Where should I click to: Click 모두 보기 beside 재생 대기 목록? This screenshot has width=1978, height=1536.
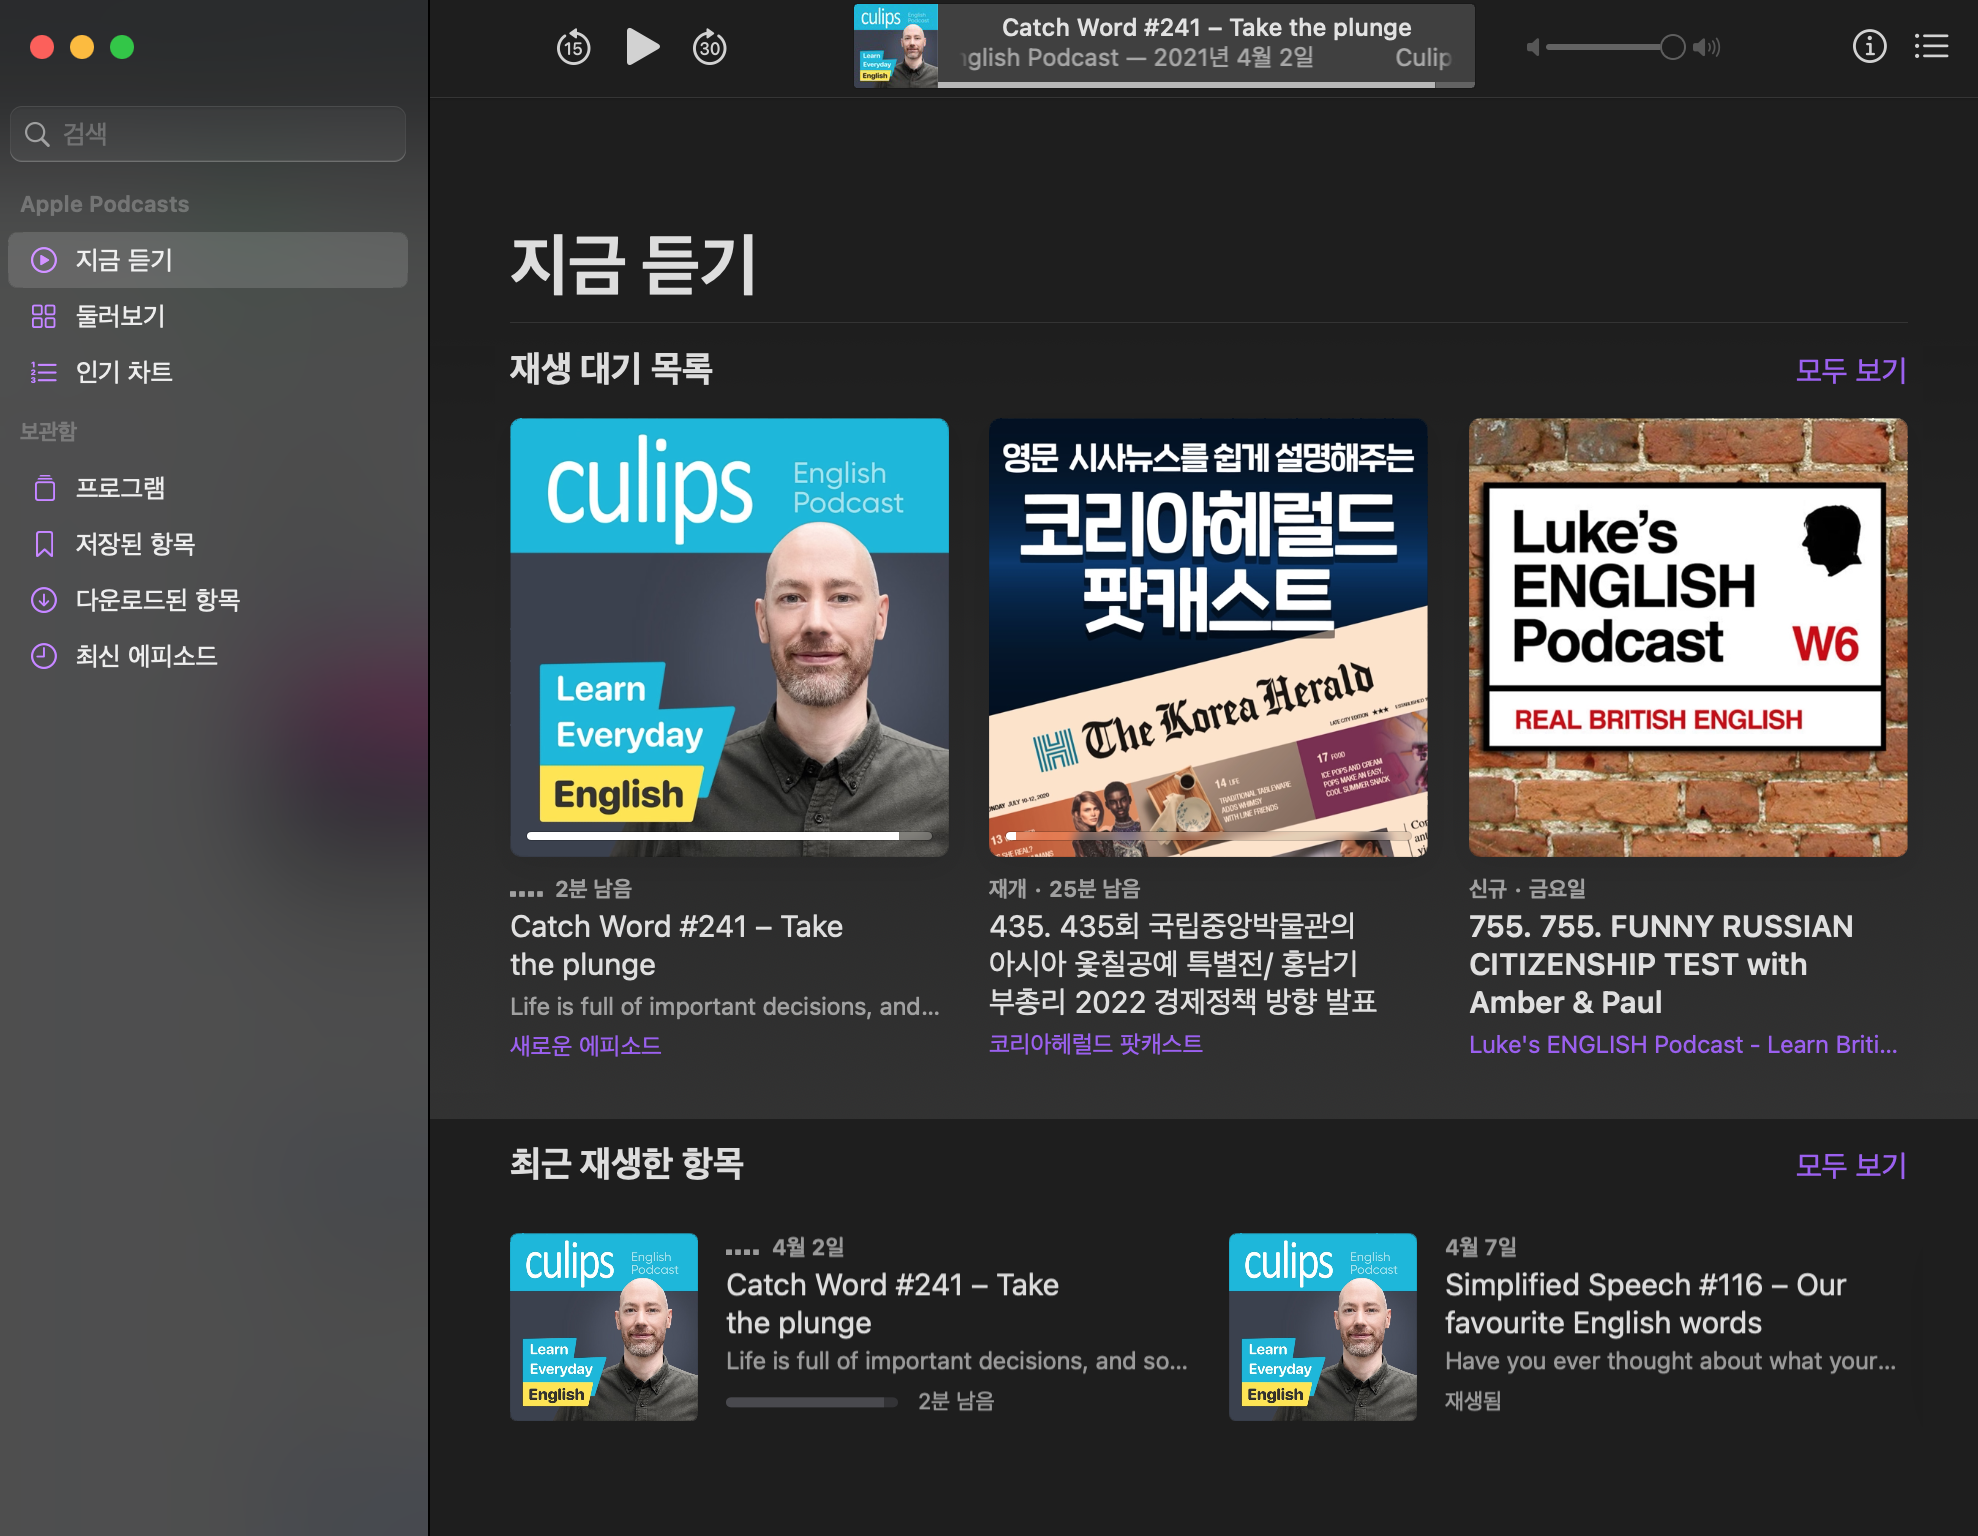[1850, 370]
